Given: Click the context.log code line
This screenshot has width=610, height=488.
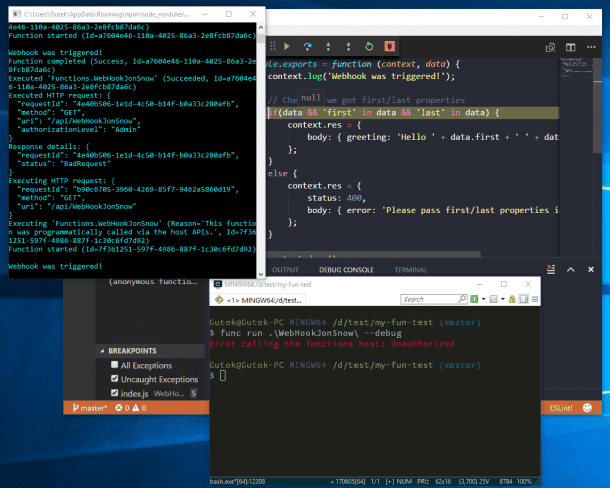Looking at the screenshot, I should (361, 76).
